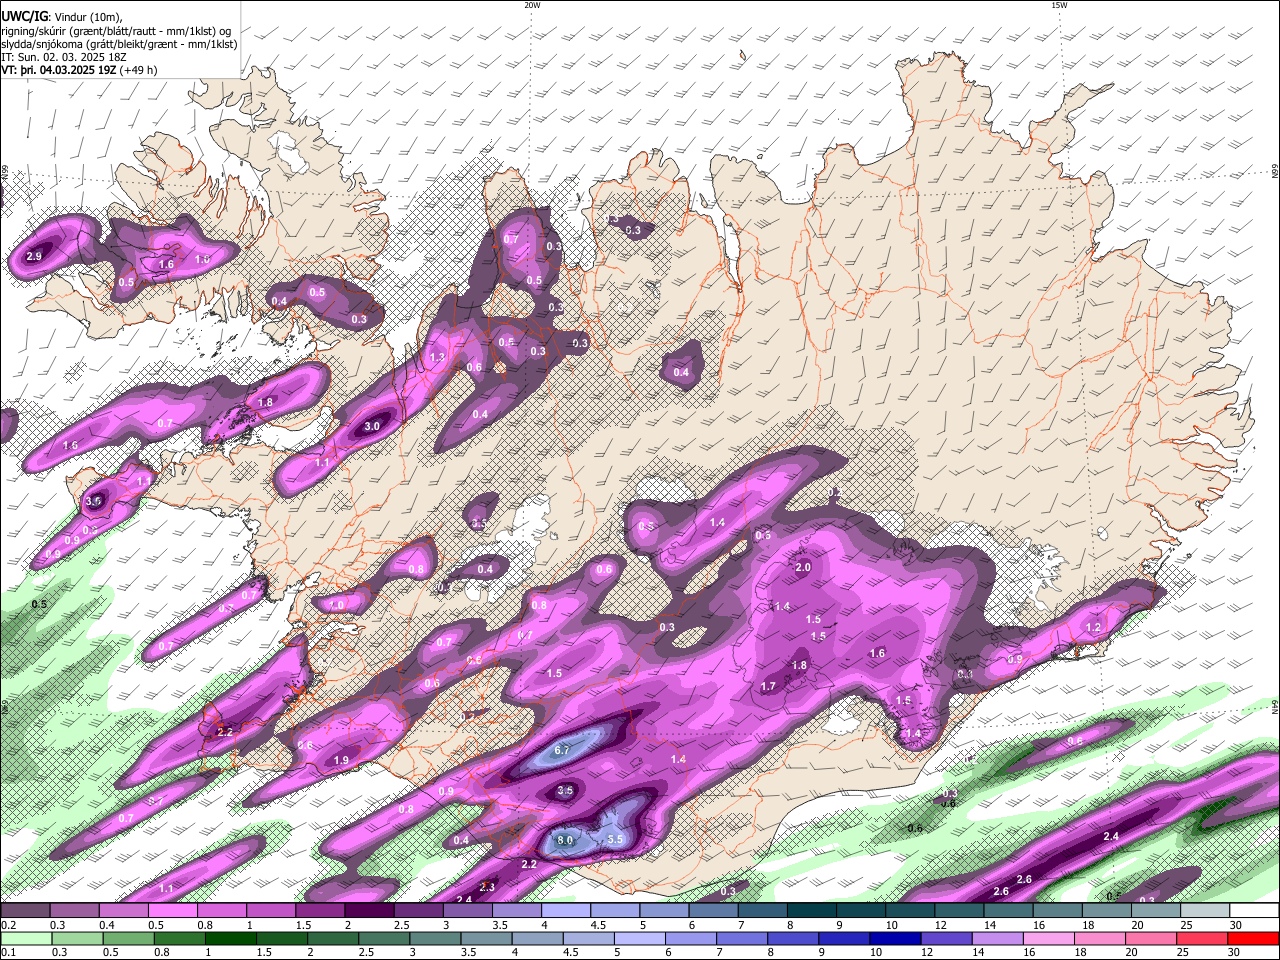This screenshot has height=960, width=1280.
Task: Select the lavender 4 swatch in upper scale
Action: (566, 911)
